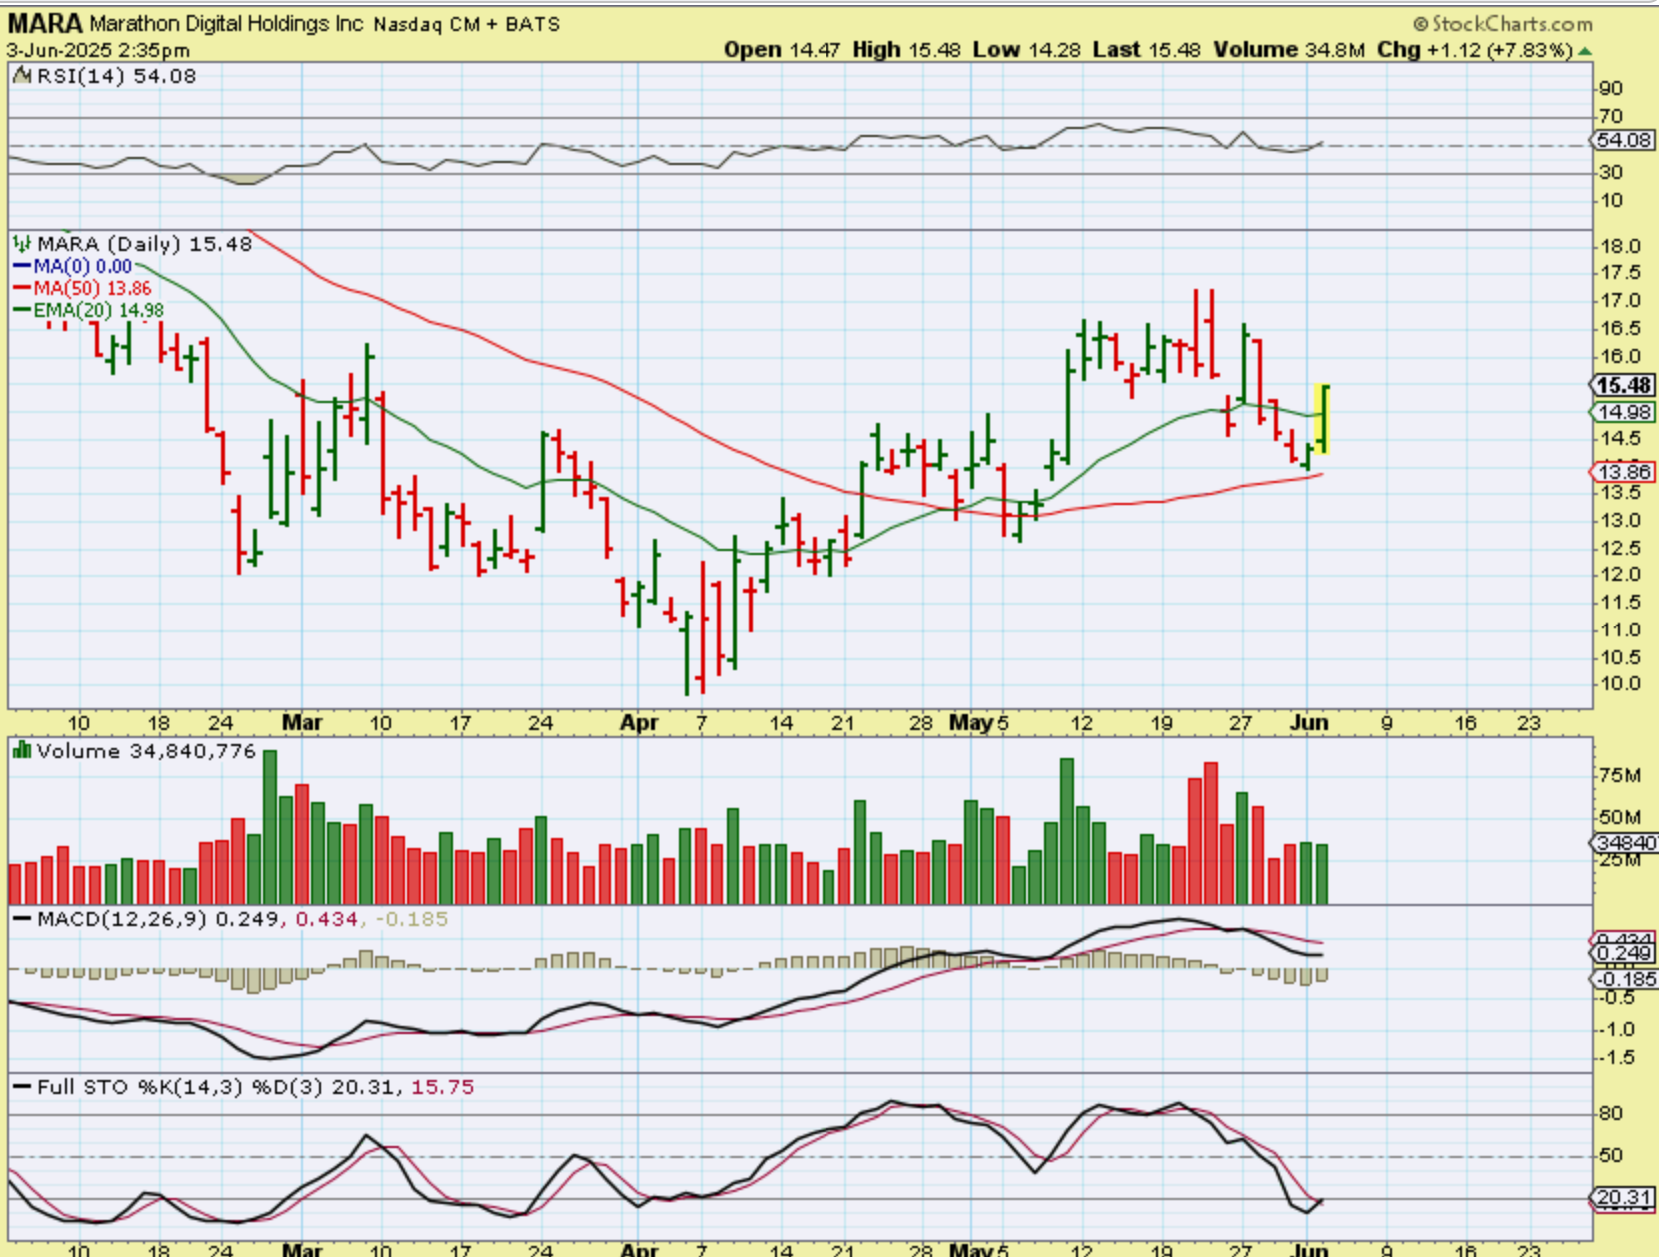The width and height of the screenshot is (1659, 1257).
Task: Click the green 14.98 EMA tag on axis
Action: pyautogui.click(x=1622, y=412)
